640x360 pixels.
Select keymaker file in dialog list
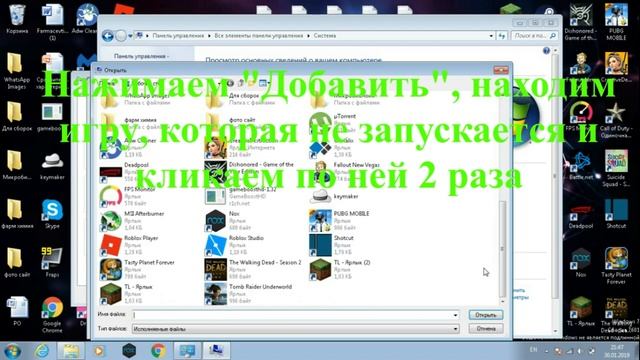(x=334, y=196)
